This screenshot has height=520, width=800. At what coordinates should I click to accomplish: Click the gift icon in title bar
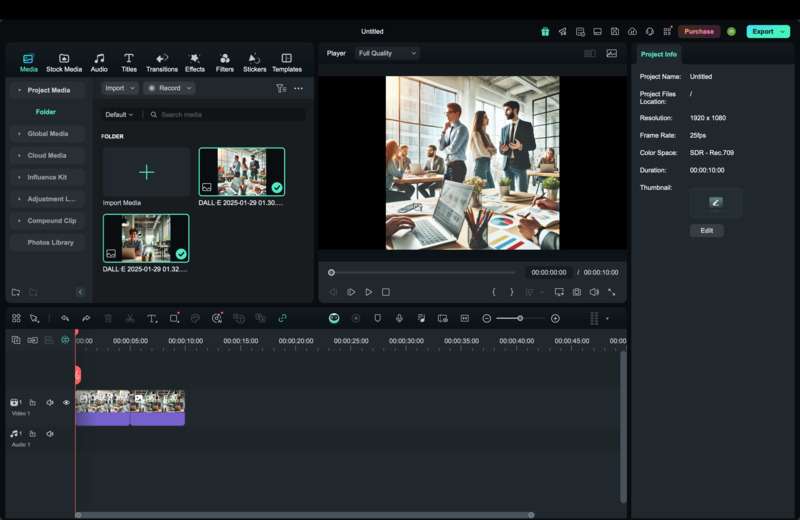pyautogui.click(x=545, y=31)
